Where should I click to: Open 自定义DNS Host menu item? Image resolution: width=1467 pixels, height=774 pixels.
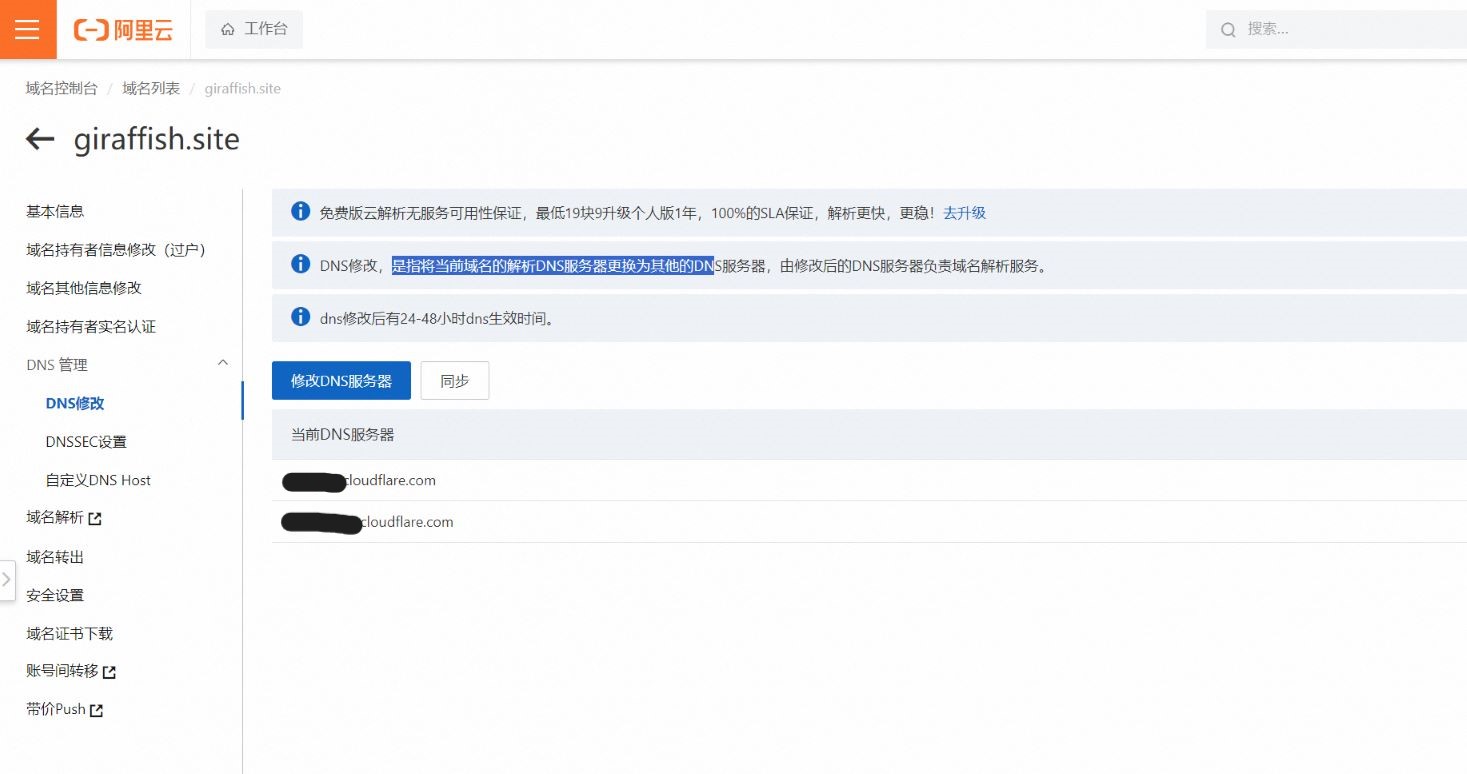click(98, 480)
